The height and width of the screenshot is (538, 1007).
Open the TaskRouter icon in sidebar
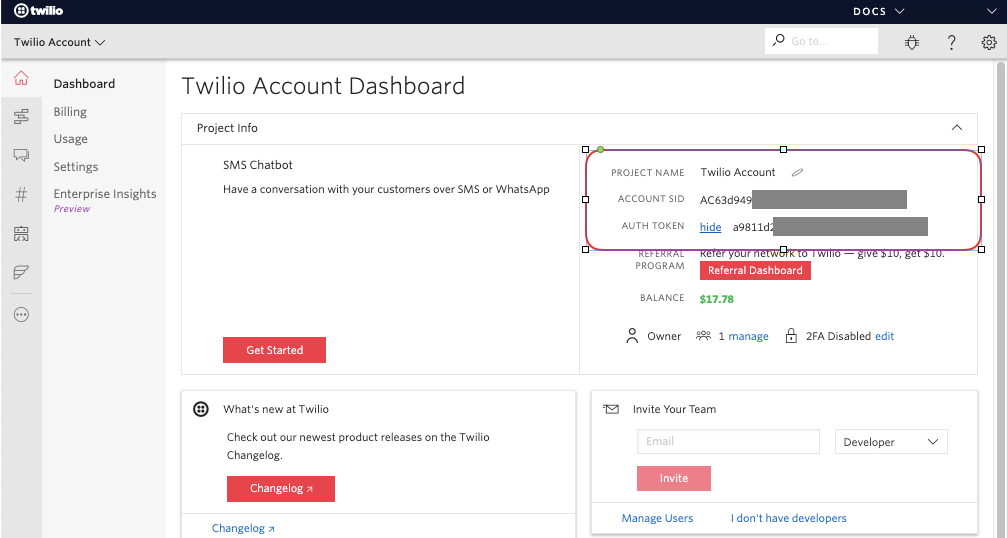point(21,234)
